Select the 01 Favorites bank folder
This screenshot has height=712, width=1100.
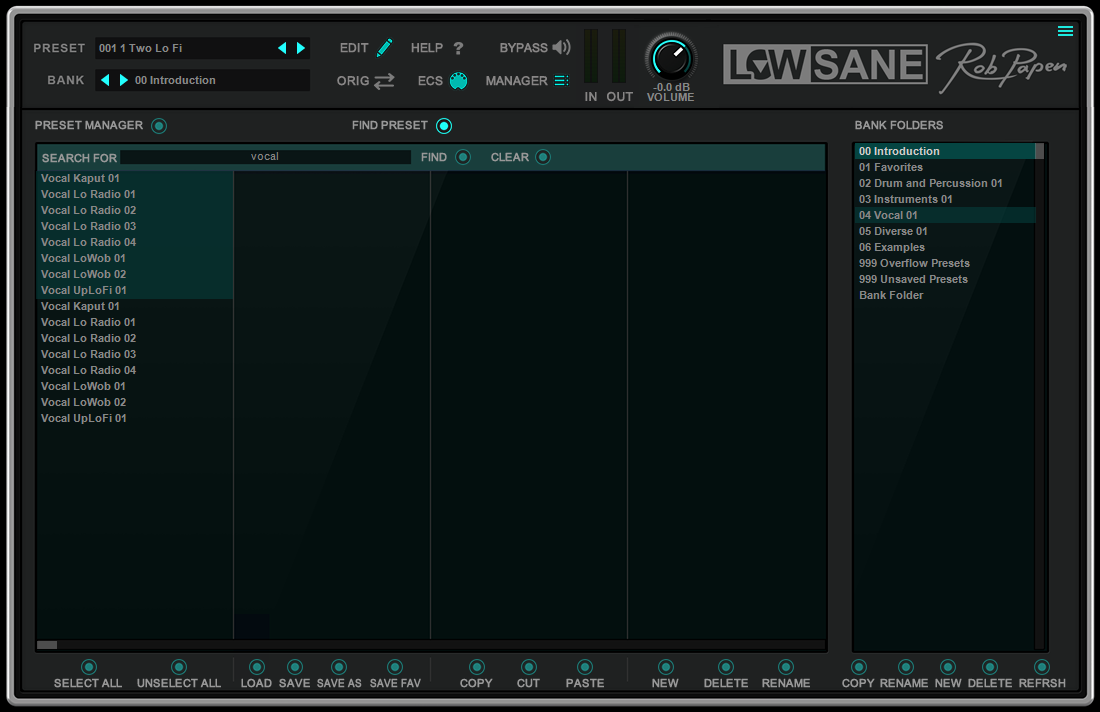[945, 167]
